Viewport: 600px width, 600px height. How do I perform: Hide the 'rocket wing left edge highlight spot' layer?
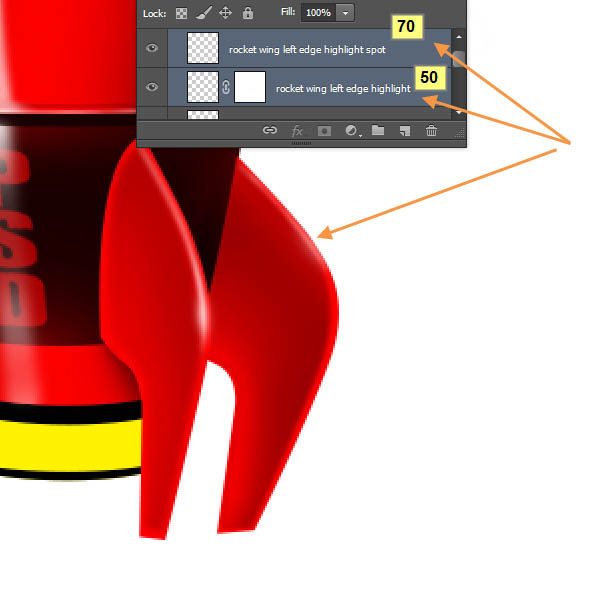click(152, 48)
